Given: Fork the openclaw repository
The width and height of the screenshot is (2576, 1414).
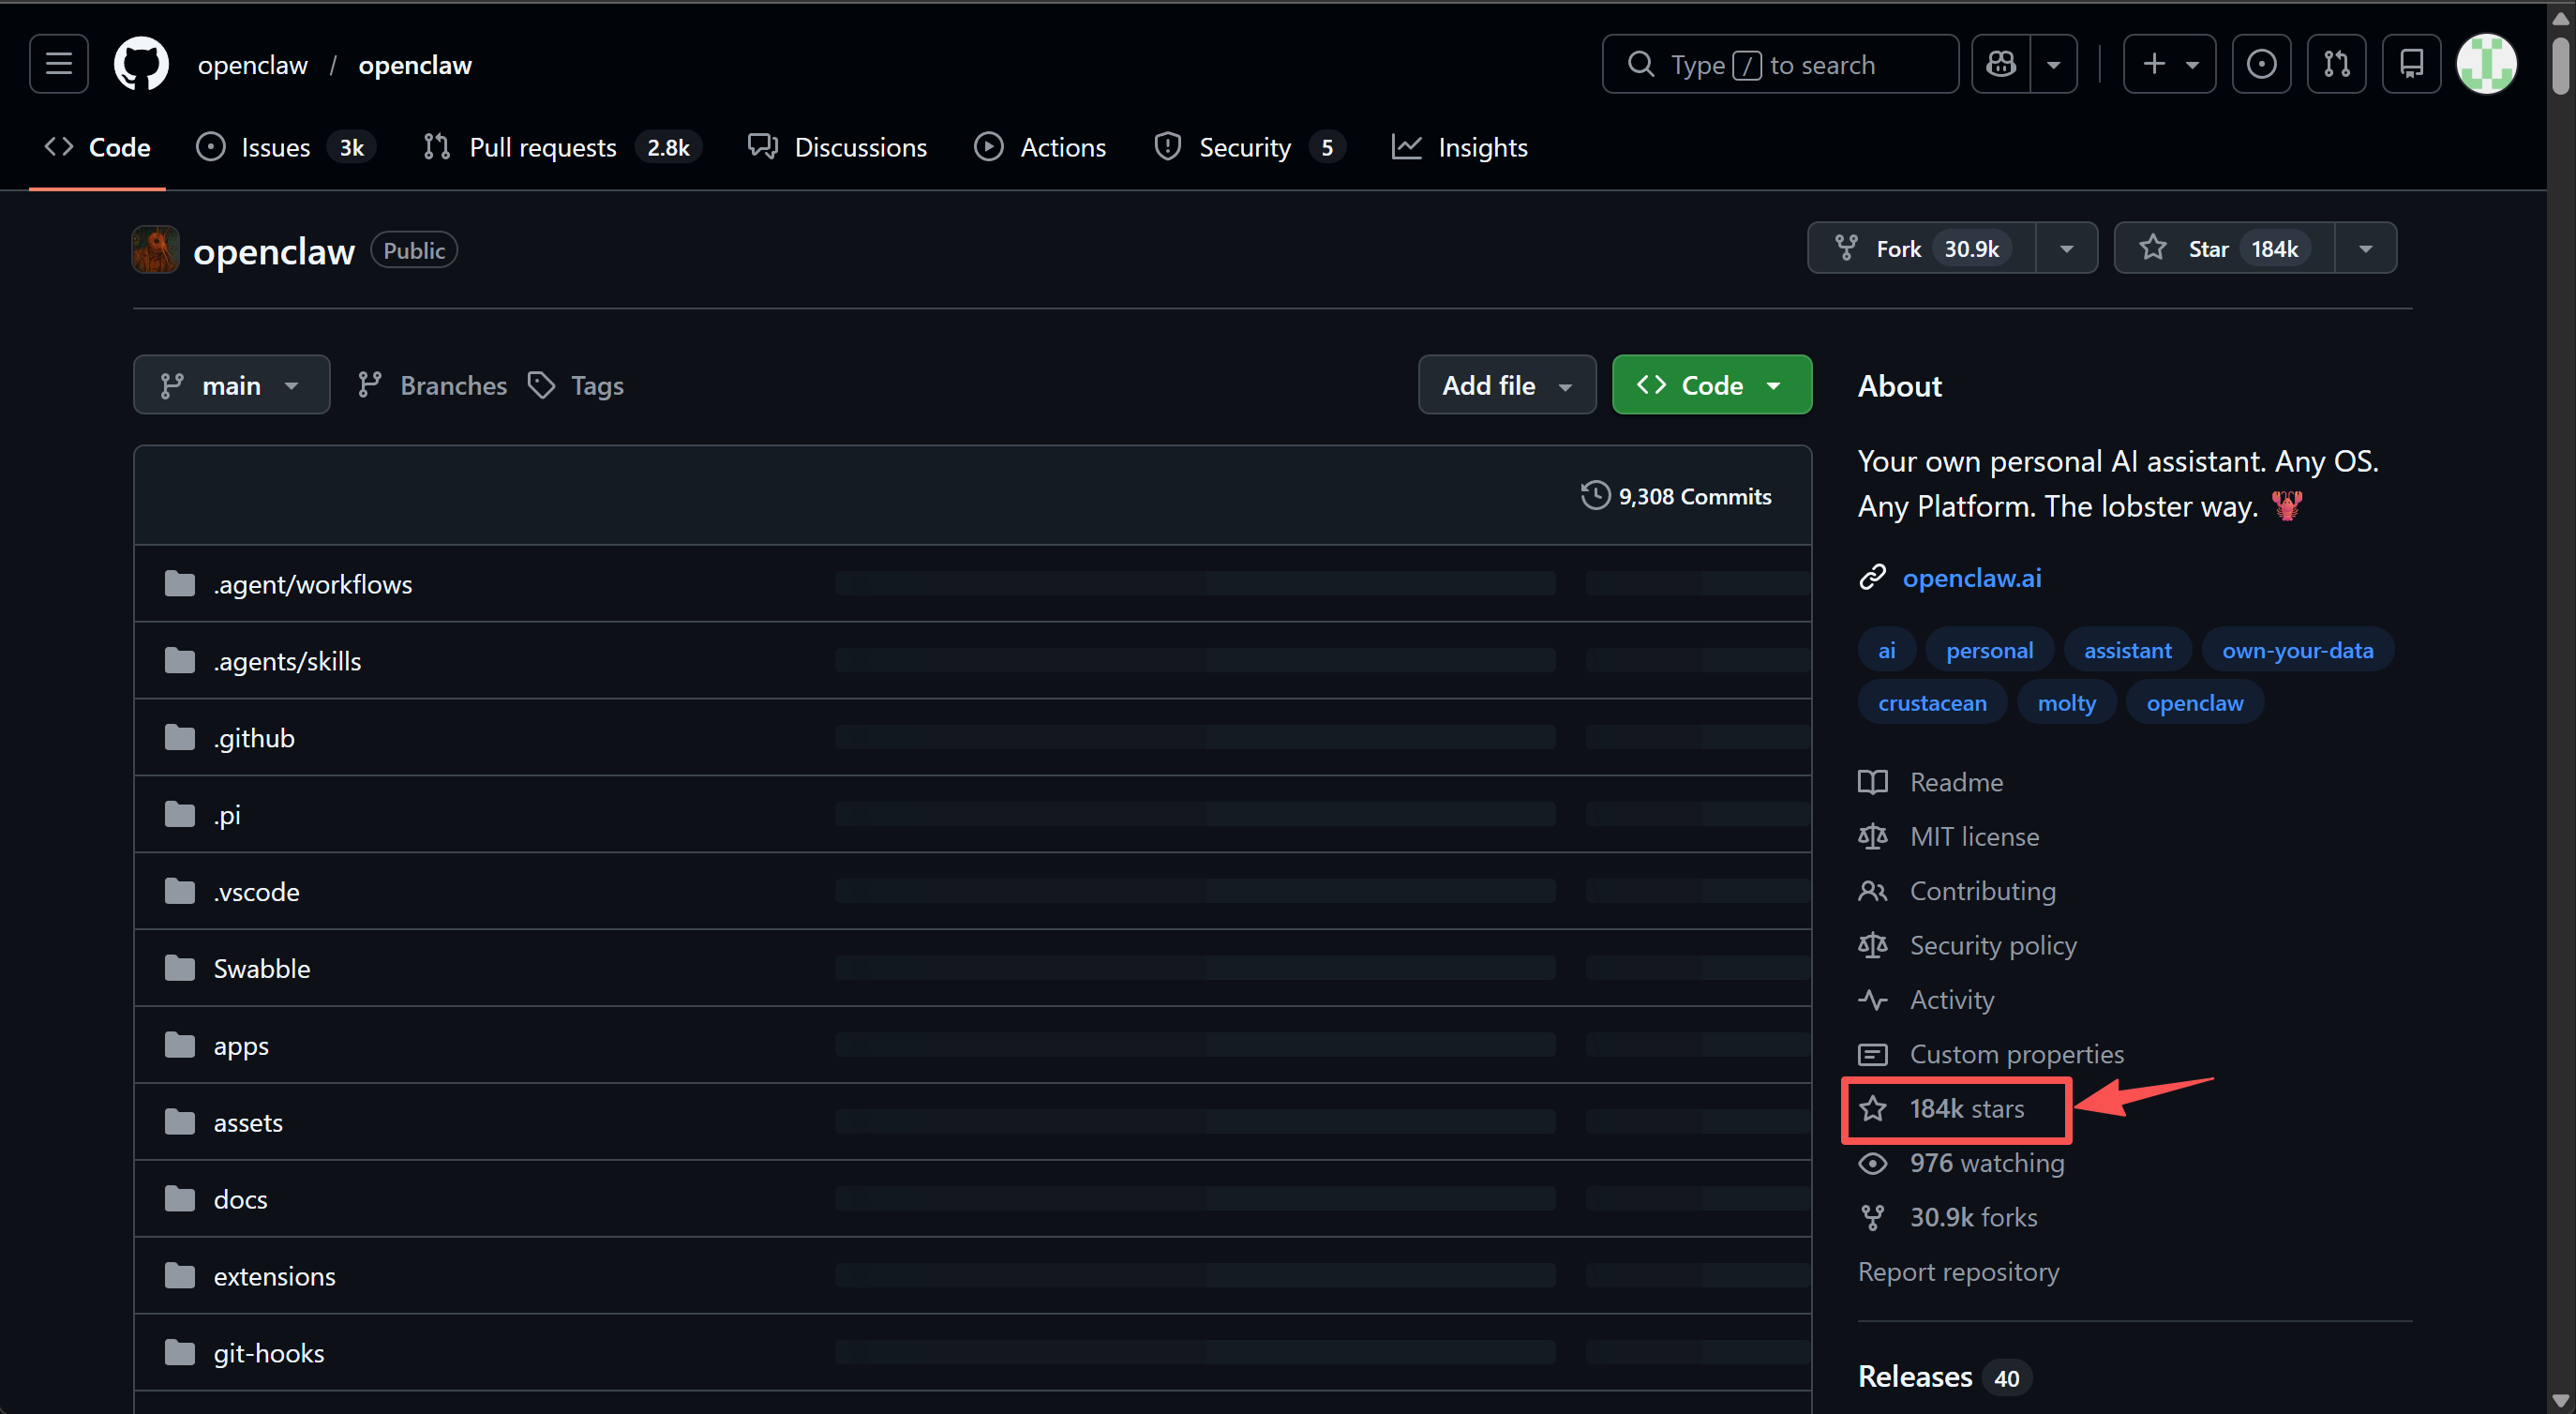Looking at the screenshot, I should 1921,248.
